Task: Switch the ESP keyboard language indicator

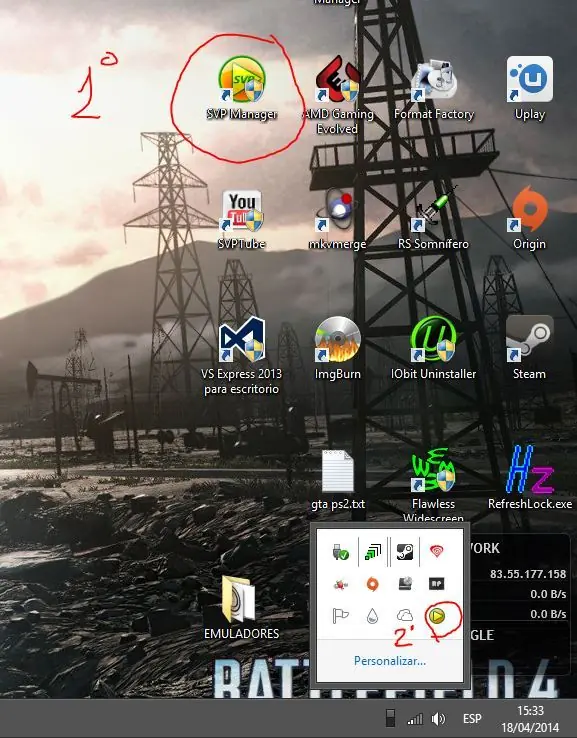Action: pyautogui.click(x=472, y=719)
